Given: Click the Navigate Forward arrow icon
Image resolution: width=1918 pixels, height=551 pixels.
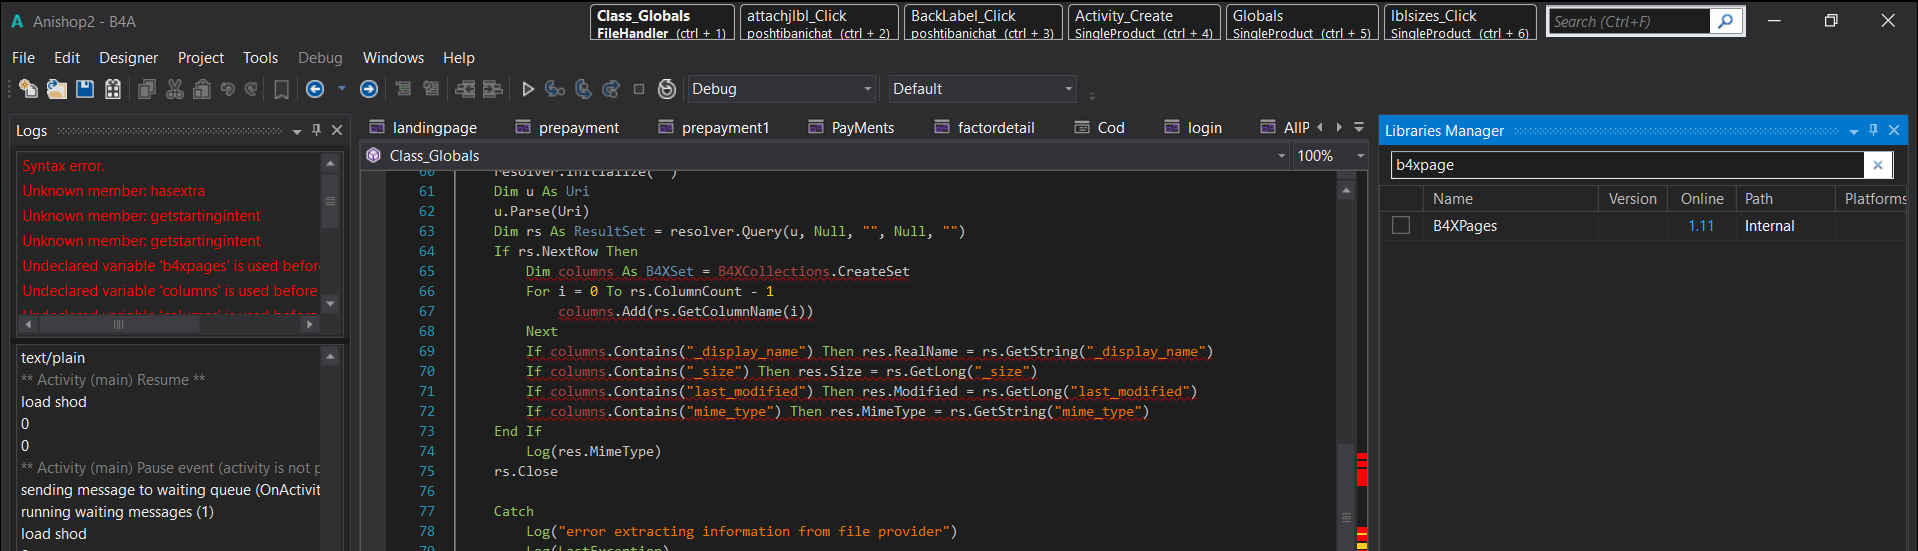Looking at the screenshot, I should click(369, 89).
